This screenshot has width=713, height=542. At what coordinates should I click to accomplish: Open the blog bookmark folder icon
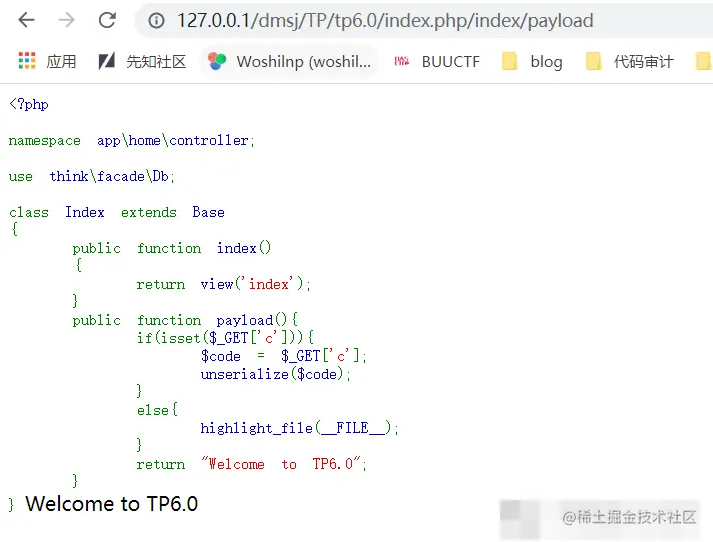pos(509,61)
